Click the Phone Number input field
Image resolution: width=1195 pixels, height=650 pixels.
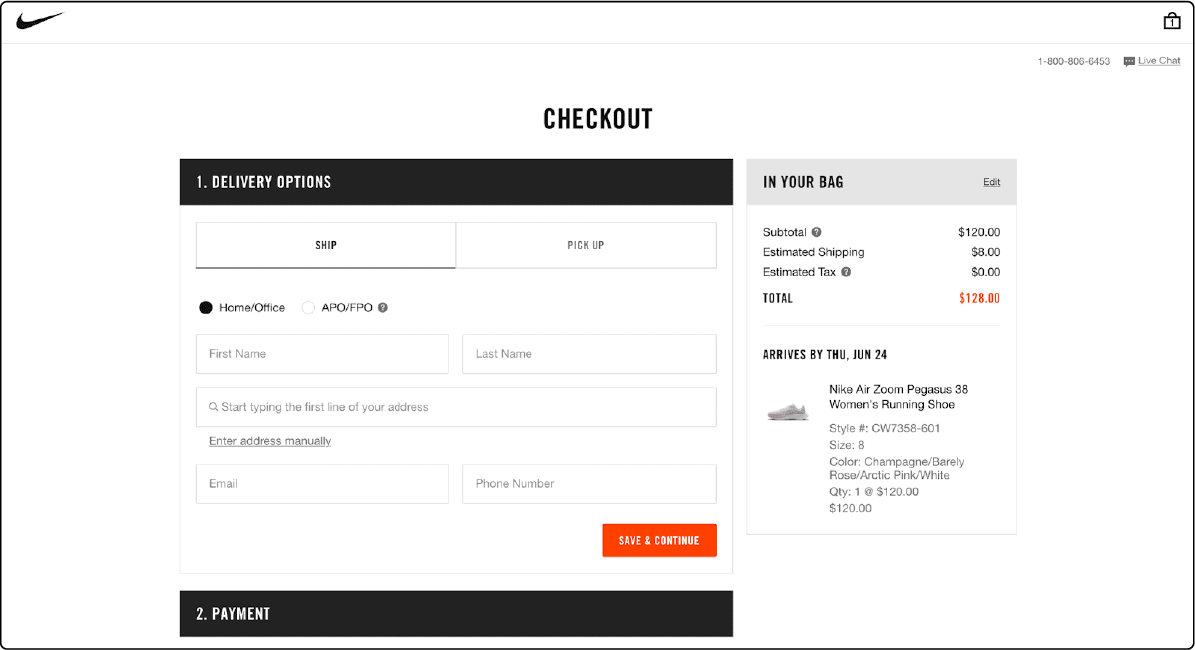(589, 484)
